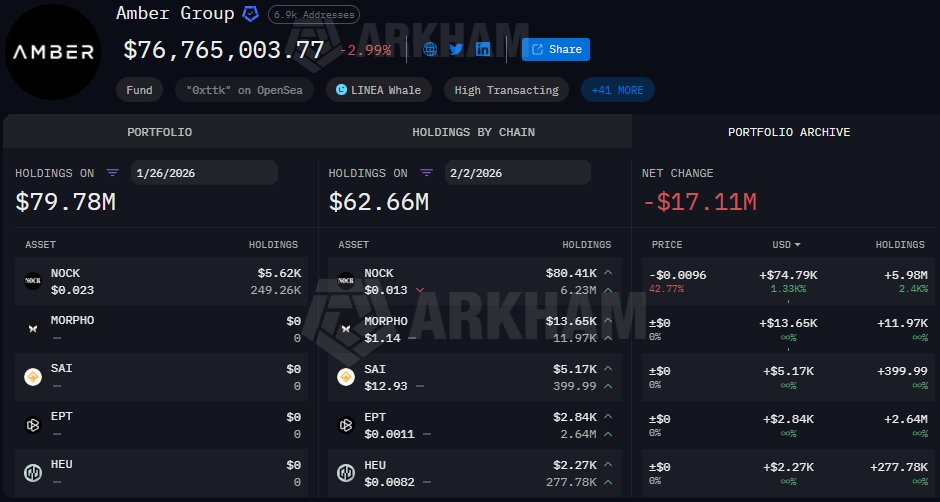940x502 pixels.
Task: Click HEU token icon in 1/26/2026 list
Action: pos(33,473)
